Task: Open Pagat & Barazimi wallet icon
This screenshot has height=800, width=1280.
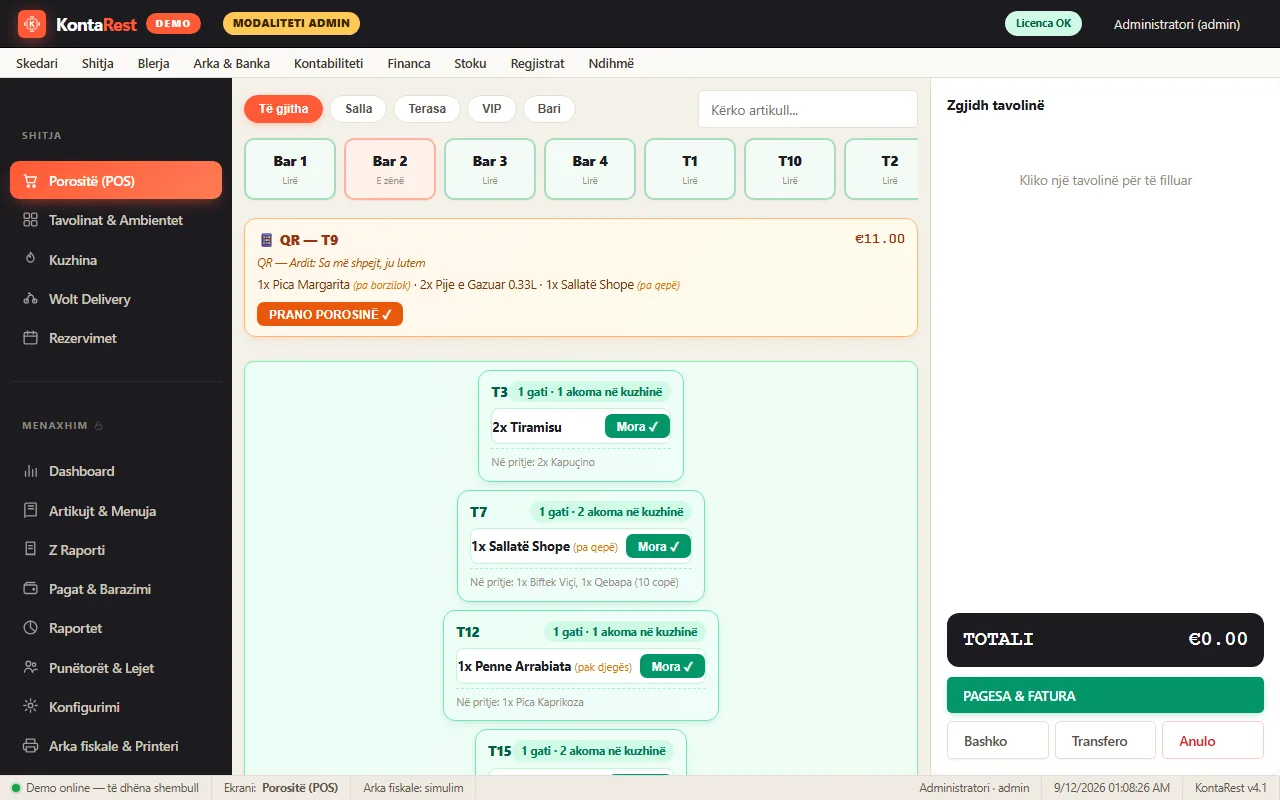Action: click(30, 589)
